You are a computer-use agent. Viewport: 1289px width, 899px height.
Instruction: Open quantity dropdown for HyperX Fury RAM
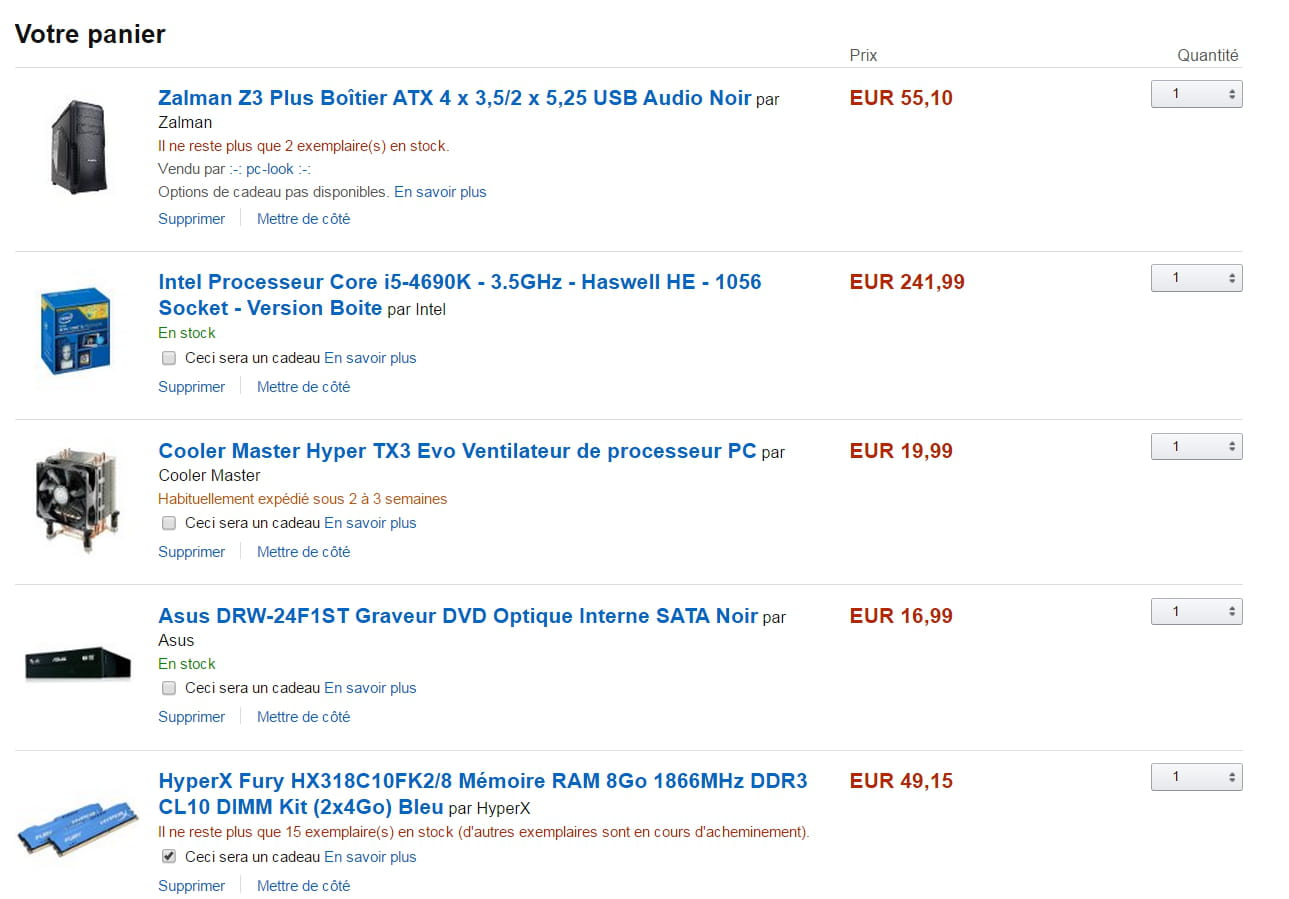(1196, 777)
